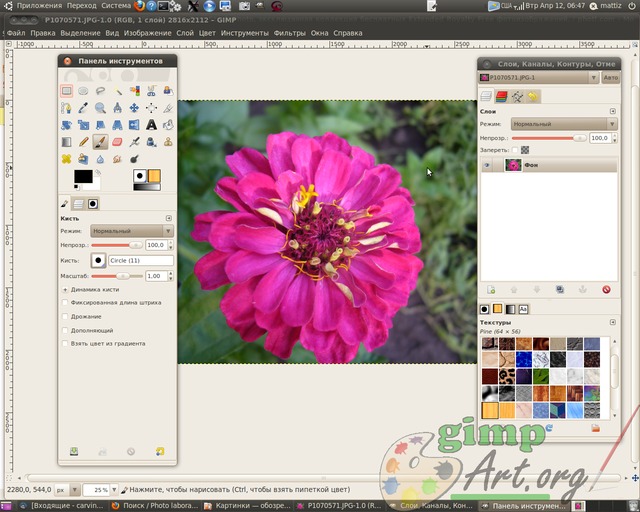The image size is (640, 512).
Task: Click the black foreground color swatch
Action: [83, 176]
